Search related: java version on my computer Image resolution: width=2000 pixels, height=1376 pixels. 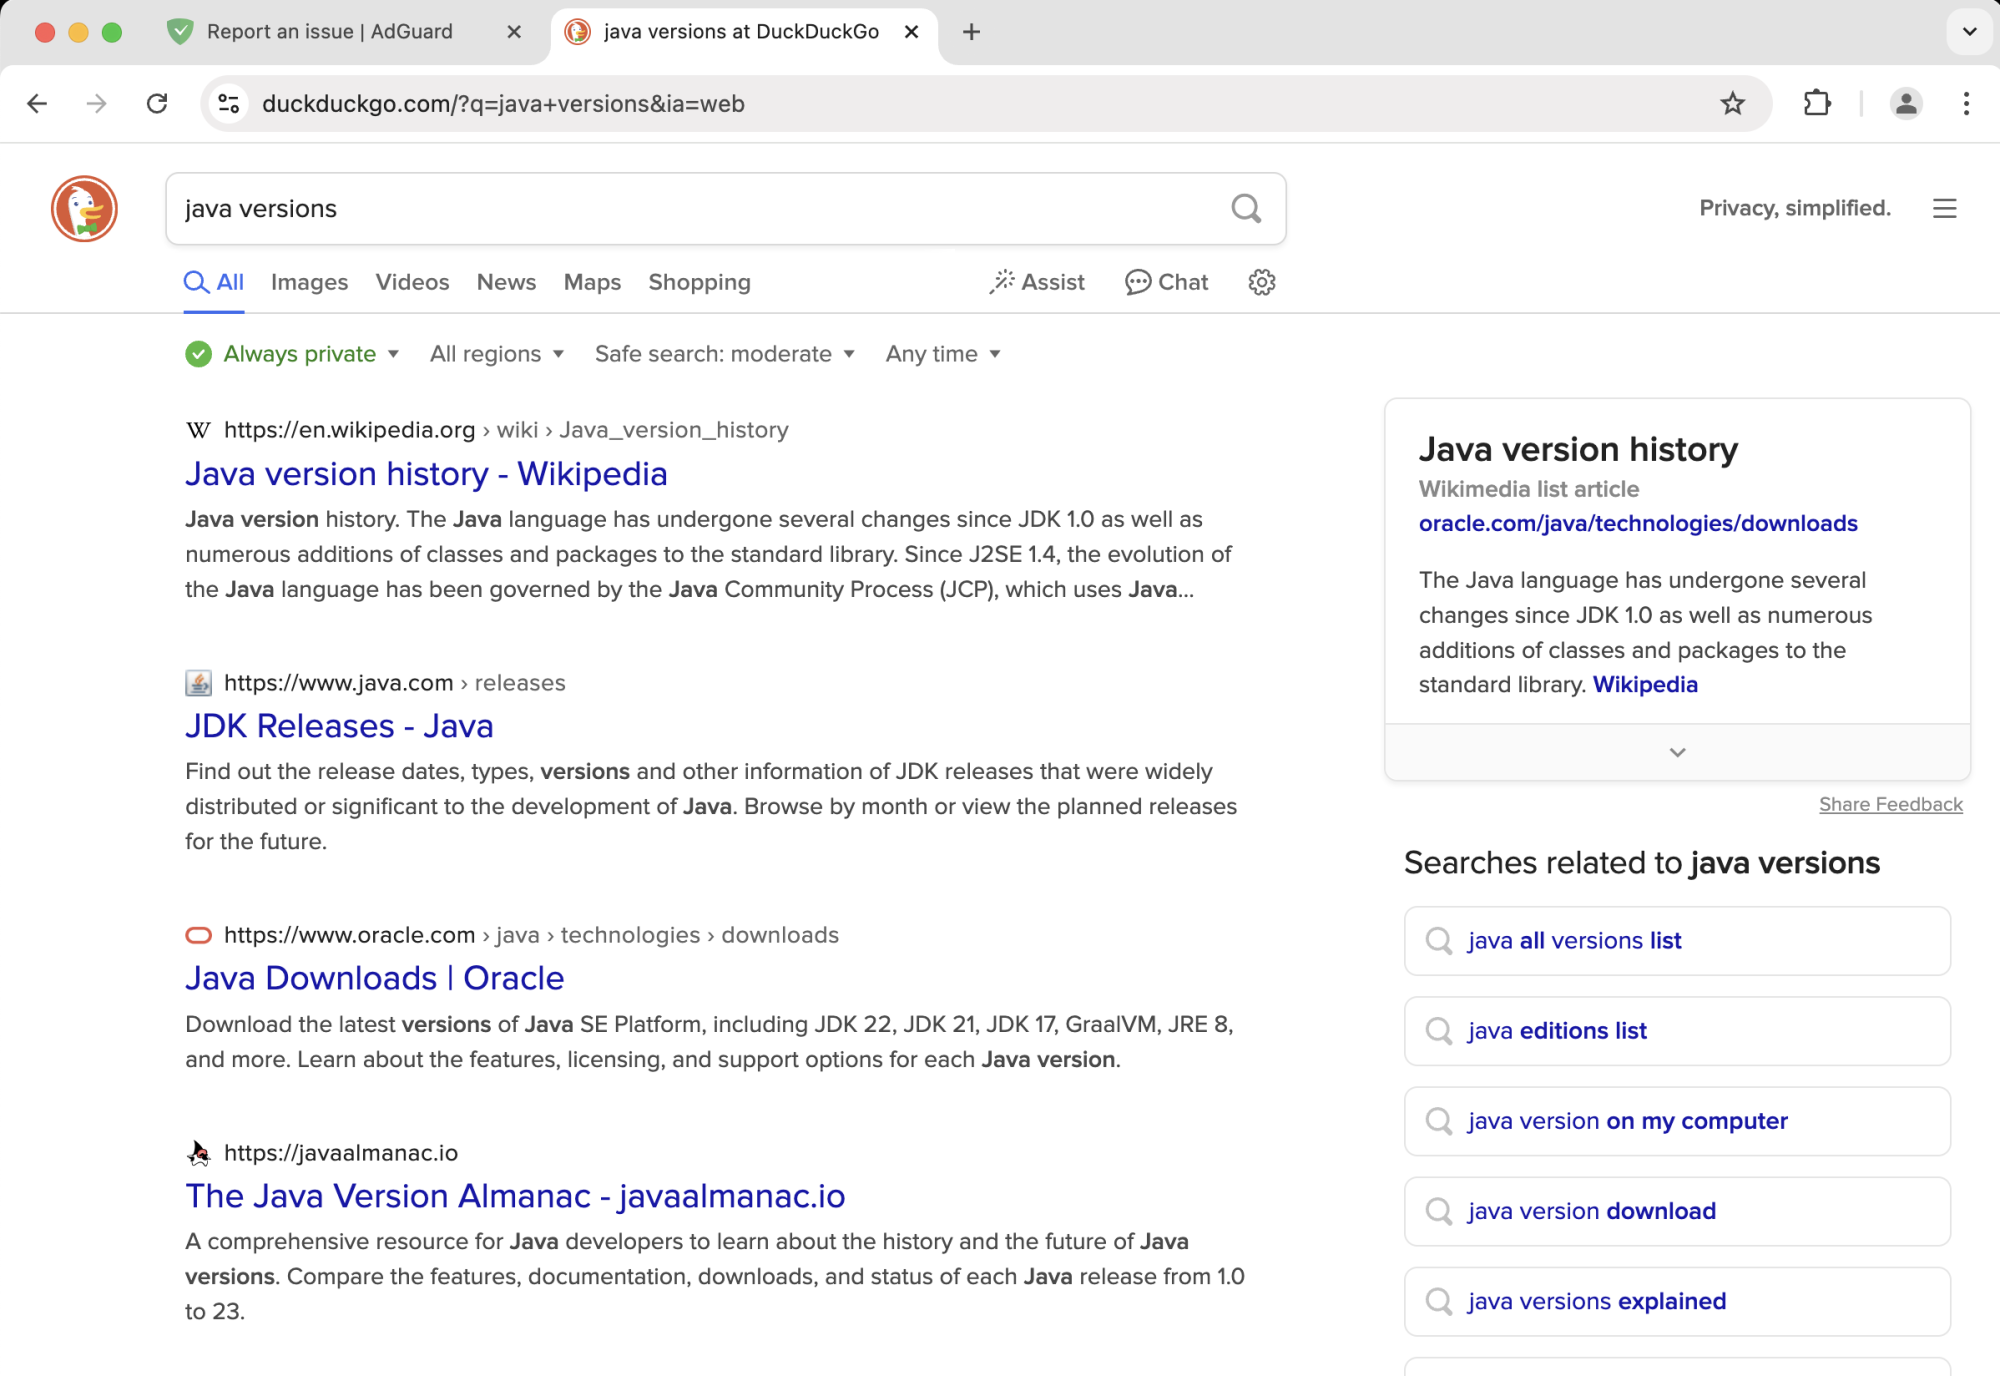point(1677,1121)
